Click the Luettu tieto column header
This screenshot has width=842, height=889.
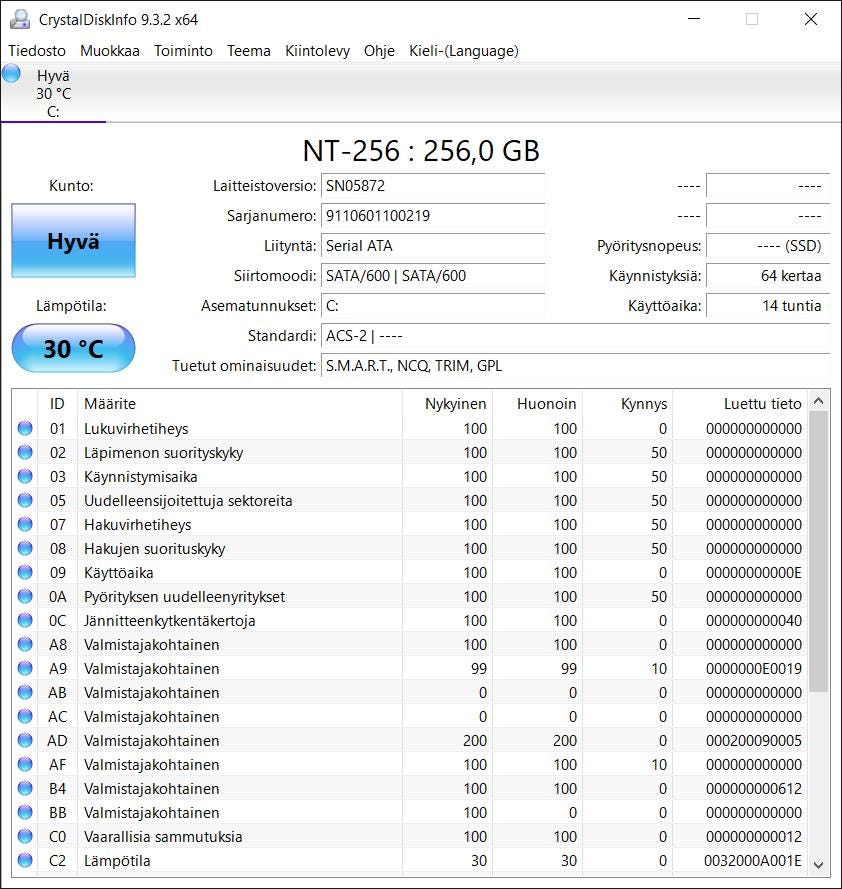(762, 404)
